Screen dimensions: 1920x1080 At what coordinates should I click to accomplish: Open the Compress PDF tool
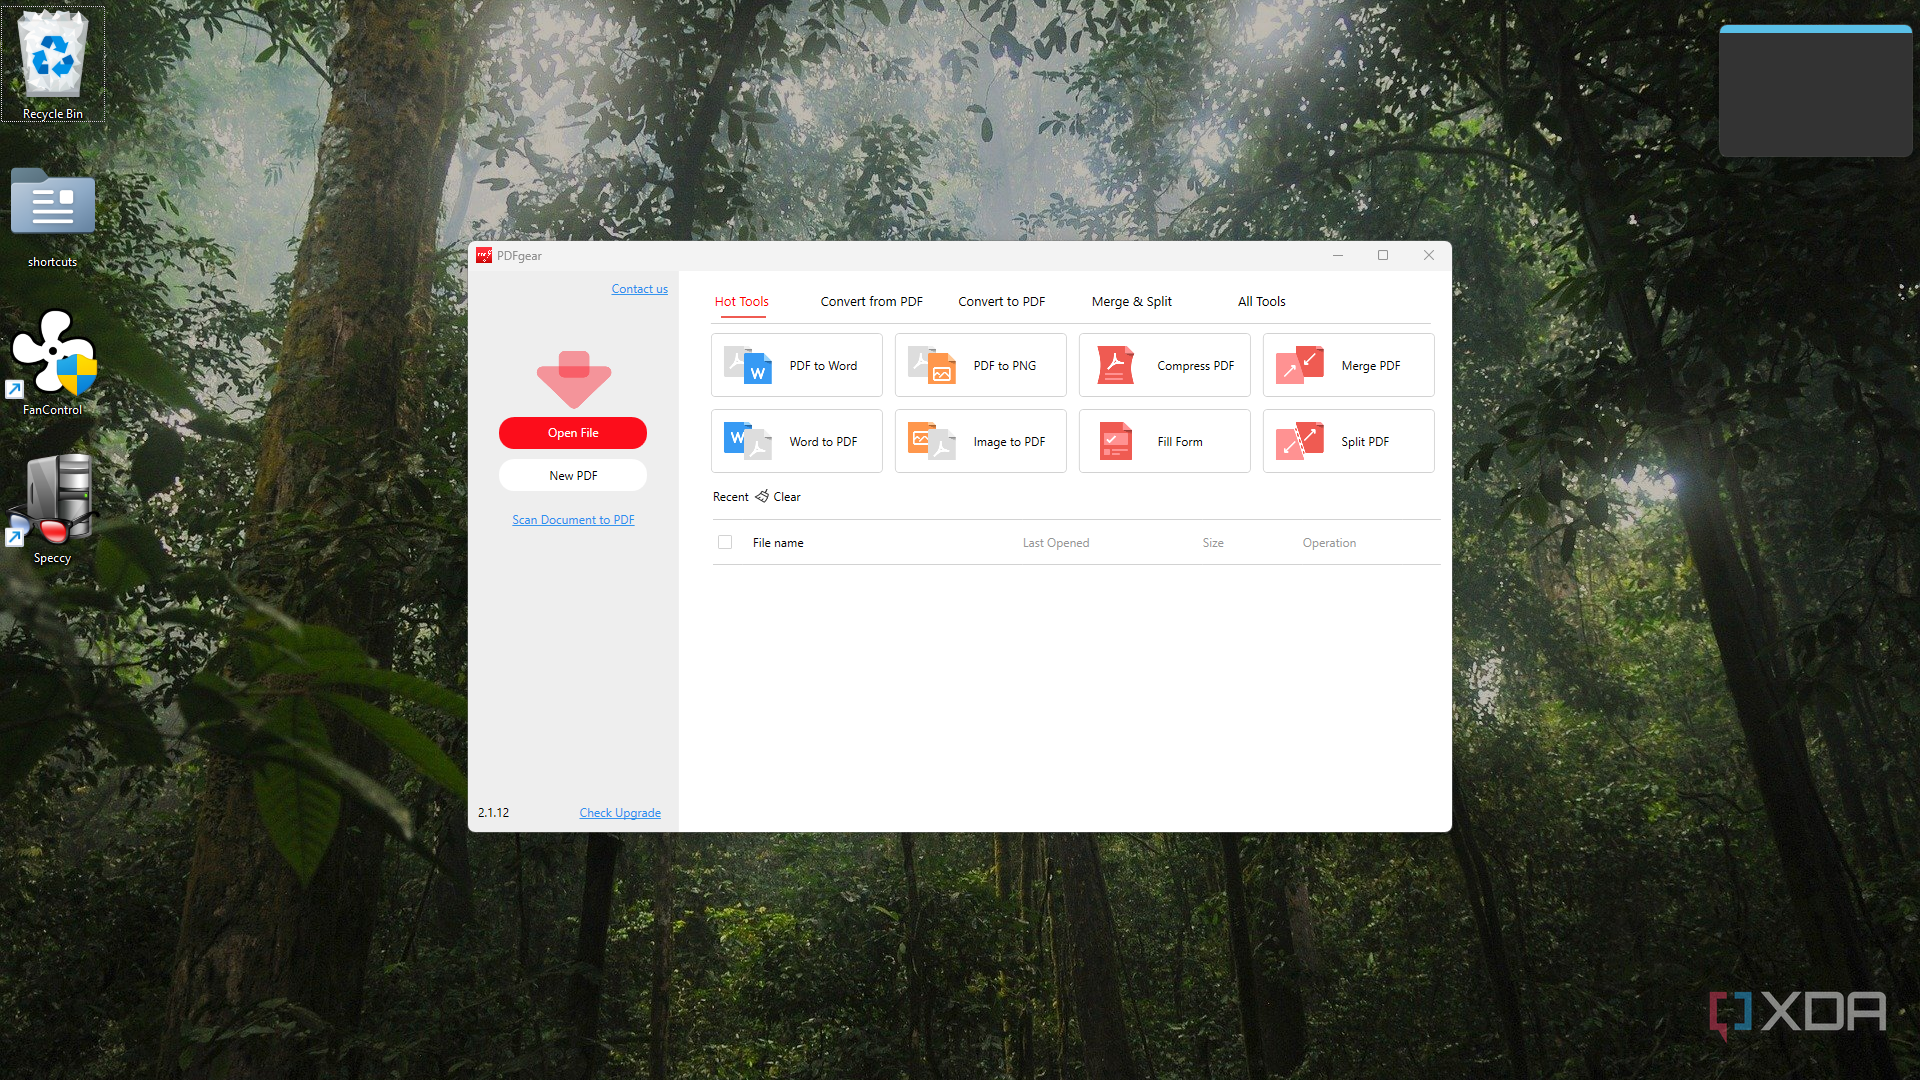click(x=1165, y=365)
